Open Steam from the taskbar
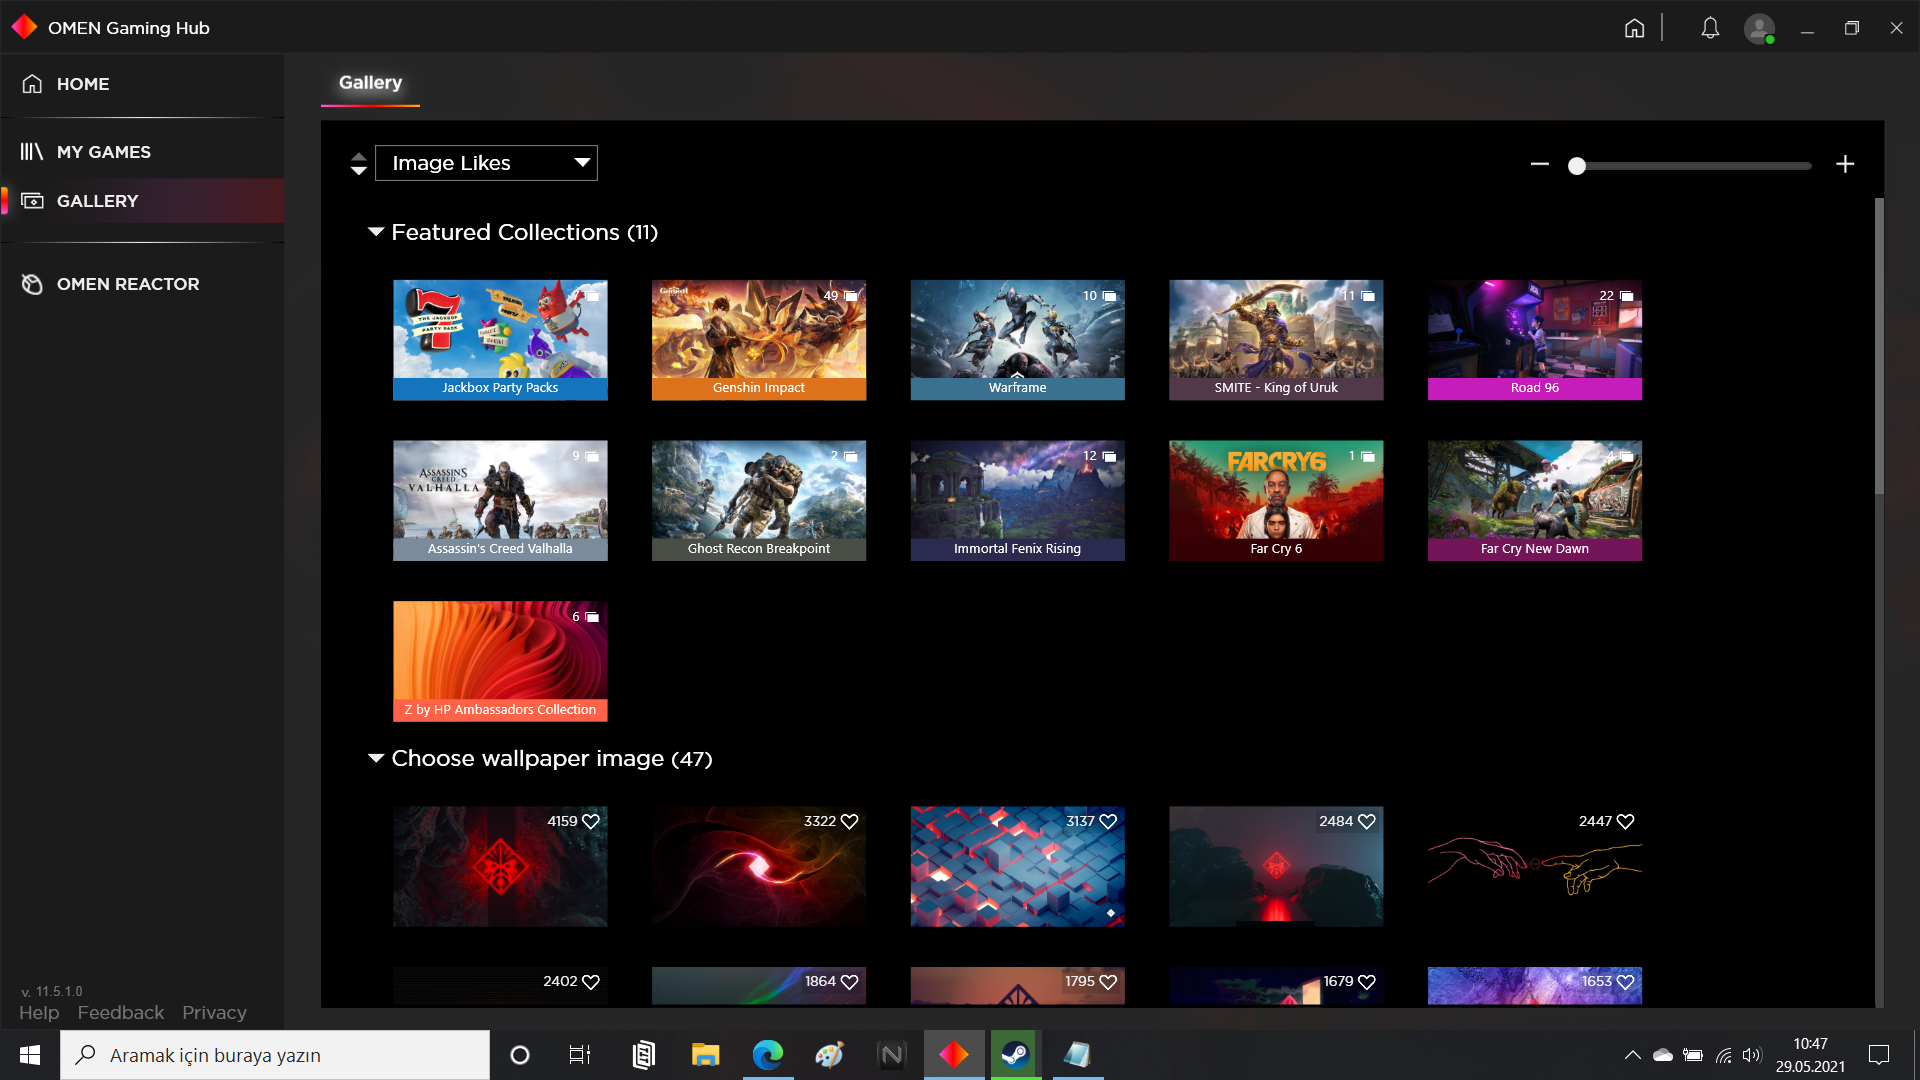The height and width of the screenshot is (1080, 1920). pos(1015,1055)
